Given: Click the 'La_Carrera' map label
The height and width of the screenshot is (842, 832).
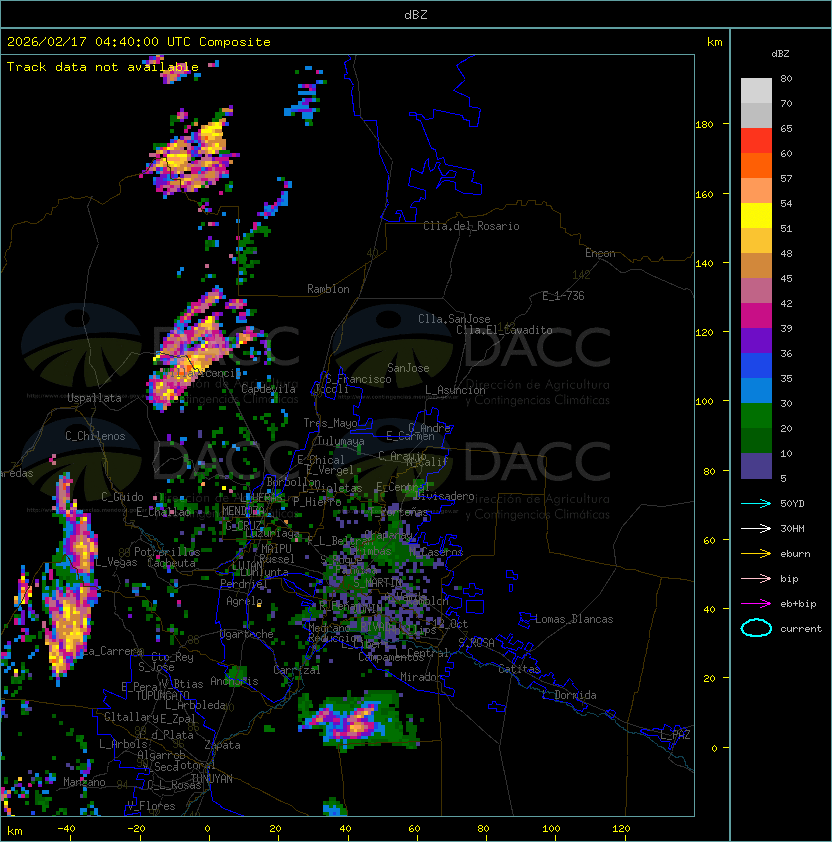Looking at the screenshot, I should pos(112,651).
